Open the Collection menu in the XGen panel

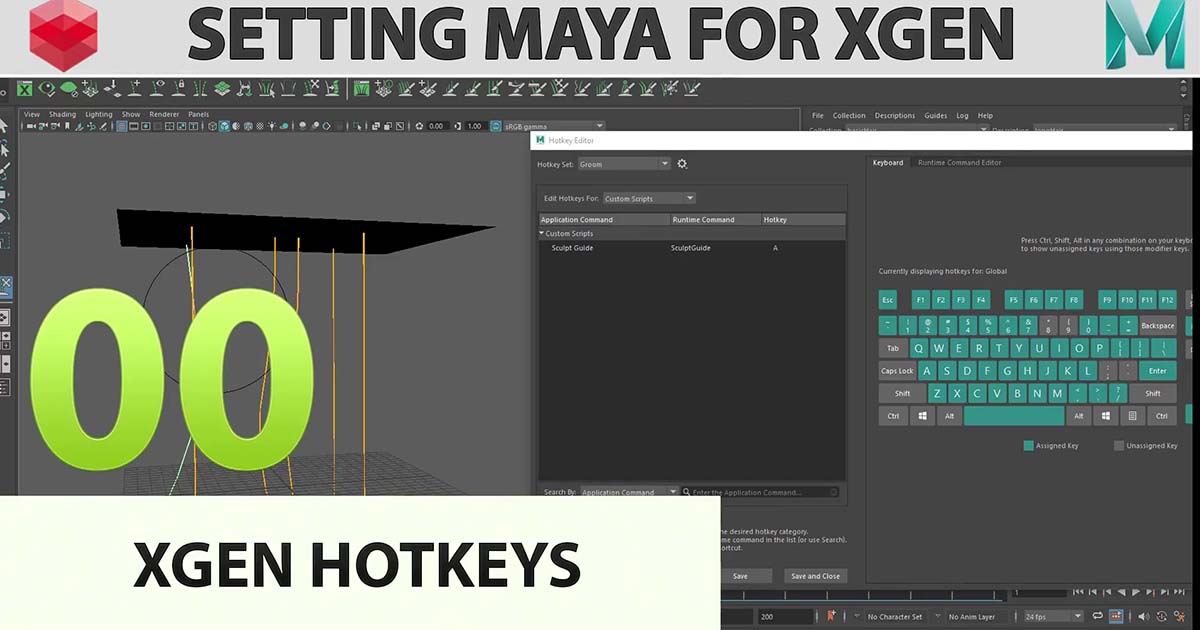click(x=849, y=115)
